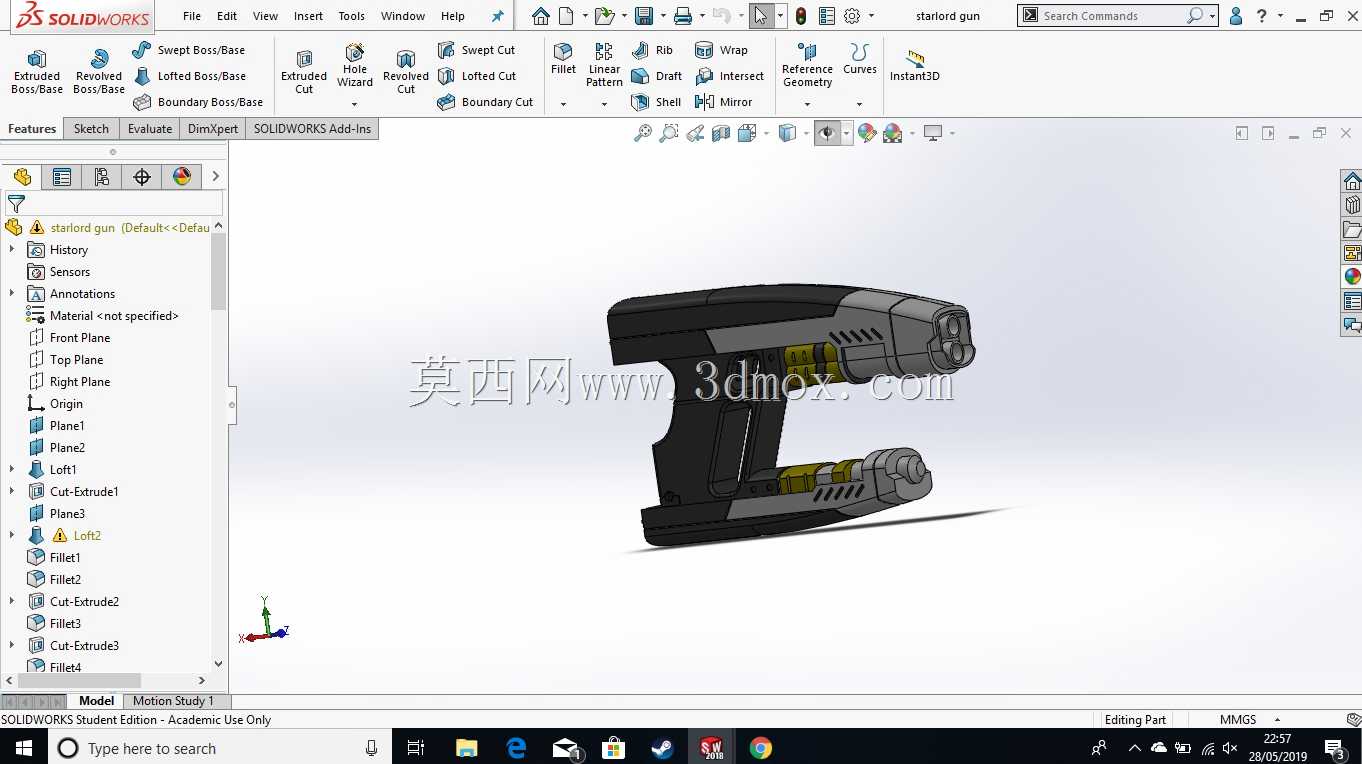Launch the Hole Wizard tool
This screenshot has width=1362, height=764.
click(x=355, y=65)
